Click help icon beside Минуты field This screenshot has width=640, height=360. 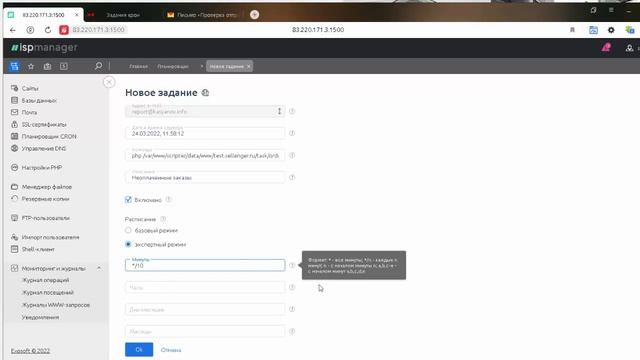[292, 265]
